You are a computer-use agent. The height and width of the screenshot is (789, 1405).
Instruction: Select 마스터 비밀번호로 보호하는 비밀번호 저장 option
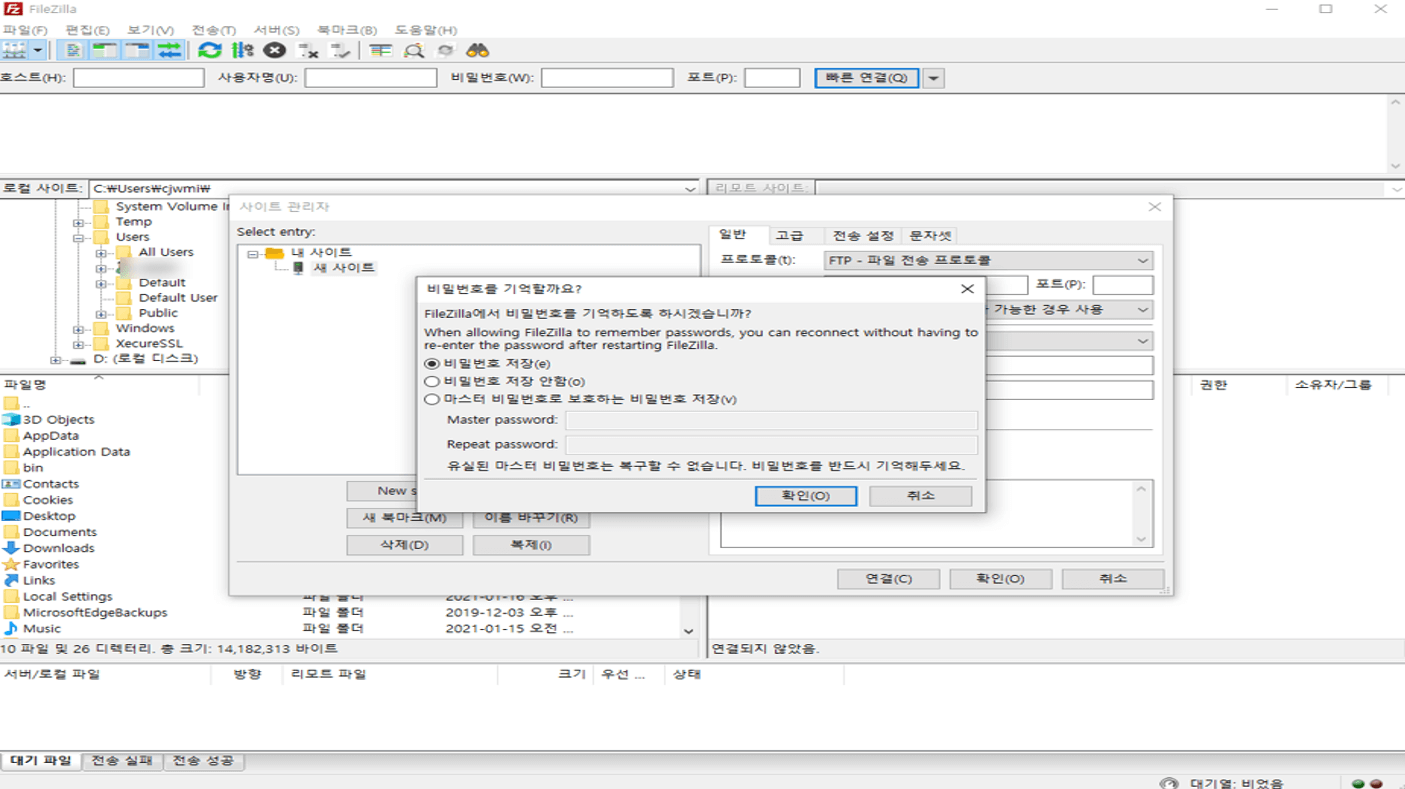click(x=432, y=399)
